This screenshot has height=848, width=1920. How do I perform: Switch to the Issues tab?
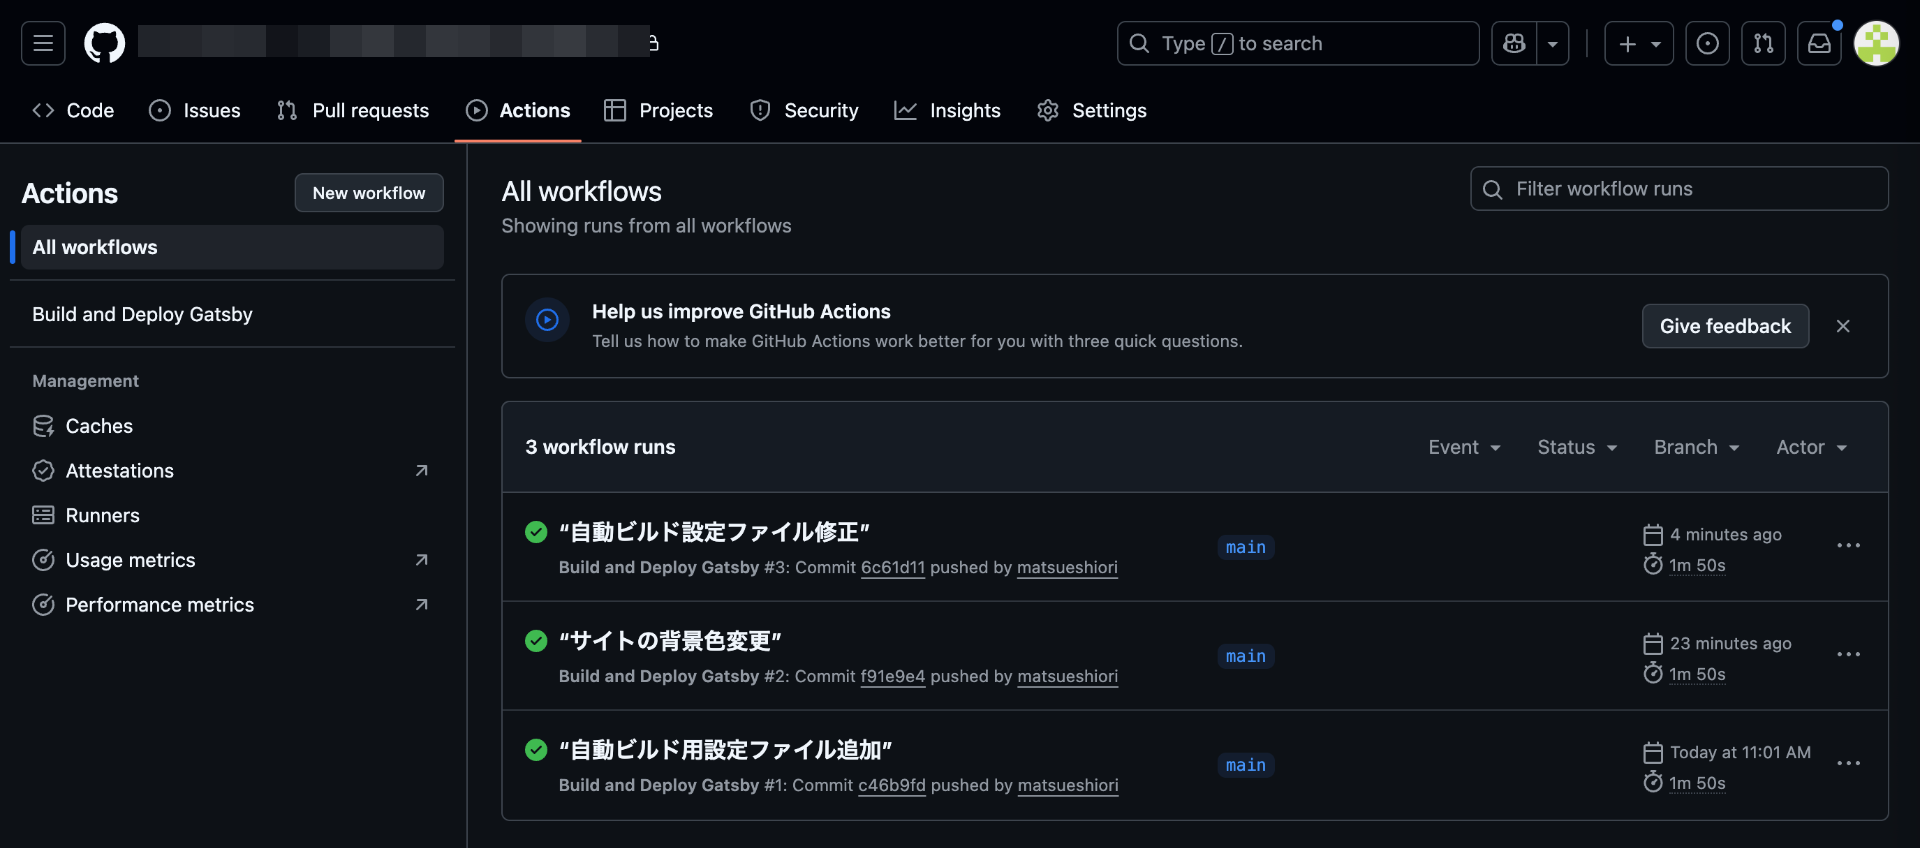[195, 110]
